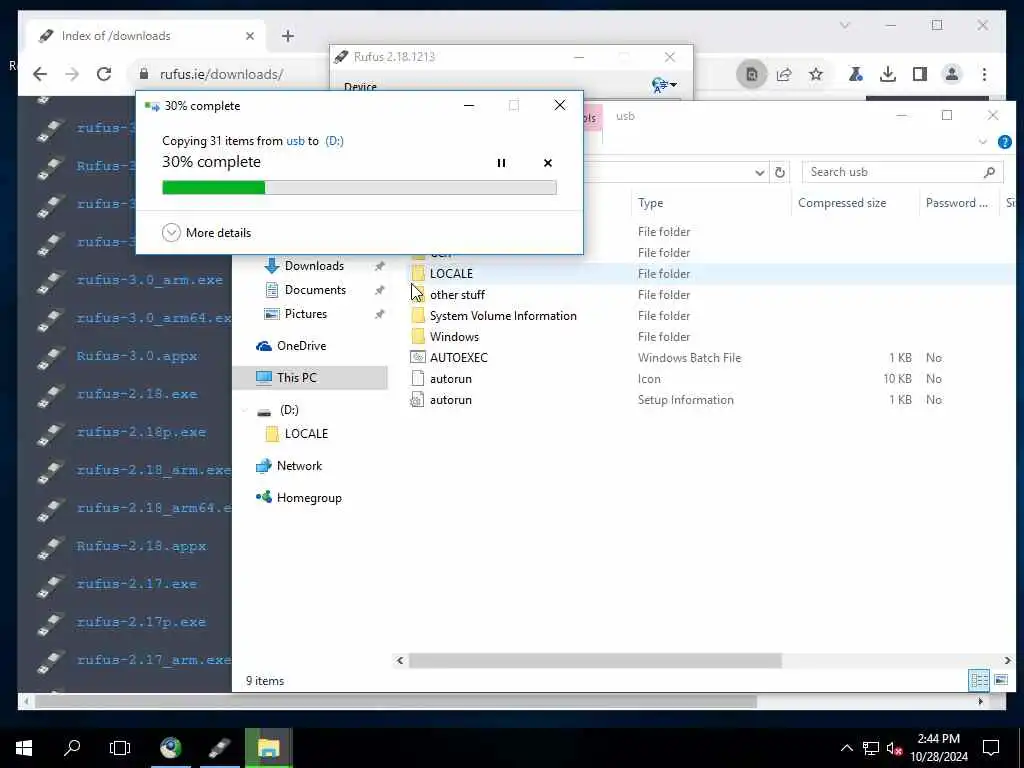Select the autorun Icon file
The height and width of the screenshot is (768, 1024).
tap(451, 379)
